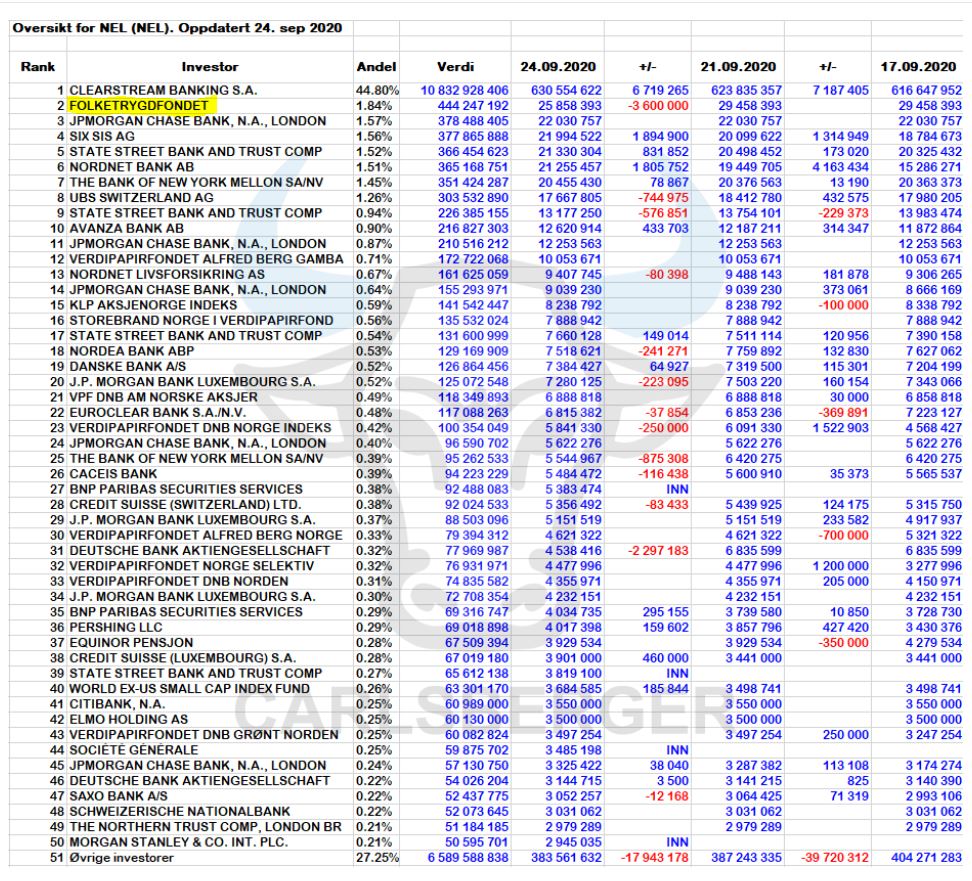Click the red -700 000 change value
The image size is (972, 881).
tap(843, 536)
